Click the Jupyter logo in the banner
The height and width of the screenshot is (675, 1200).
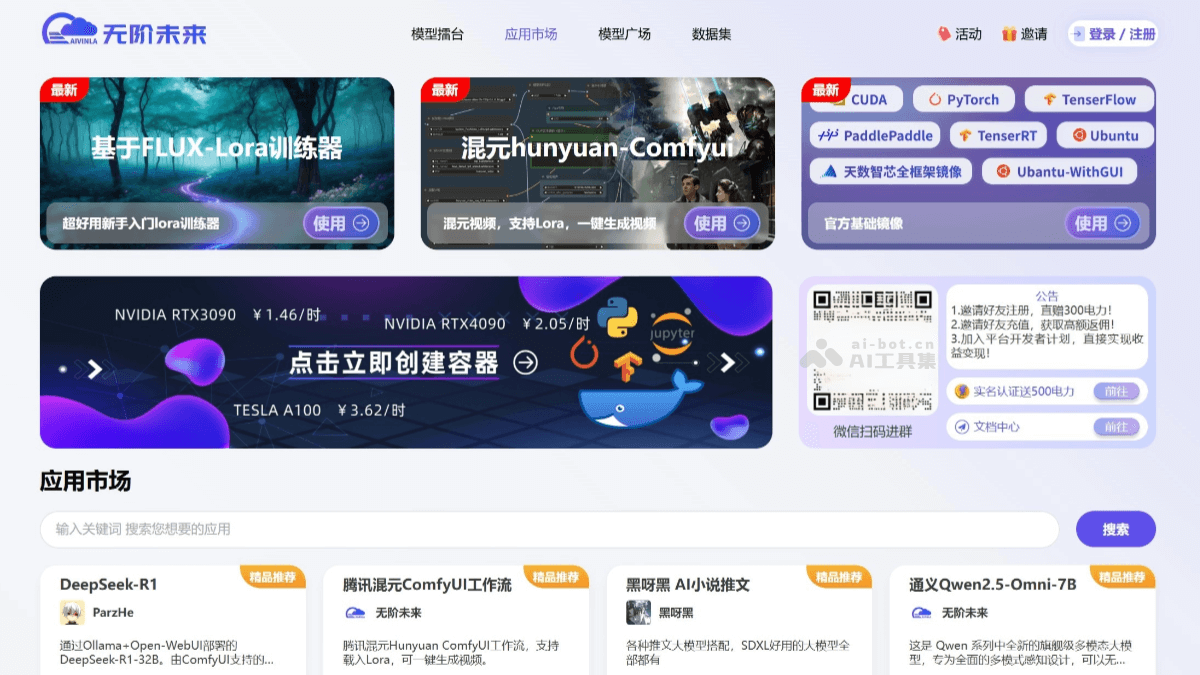tap(676, 334)
